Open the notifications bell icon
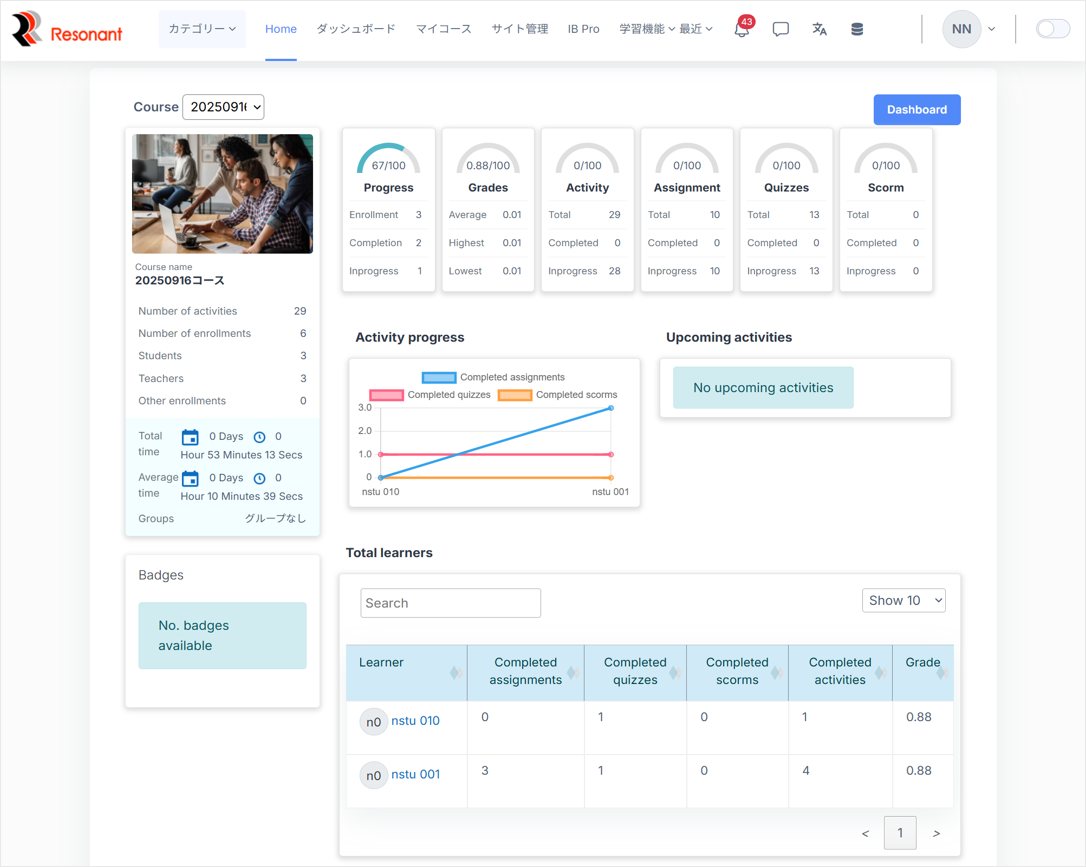Image resolution: width=1086 pixels, height=867 pixels. (741, 30)
